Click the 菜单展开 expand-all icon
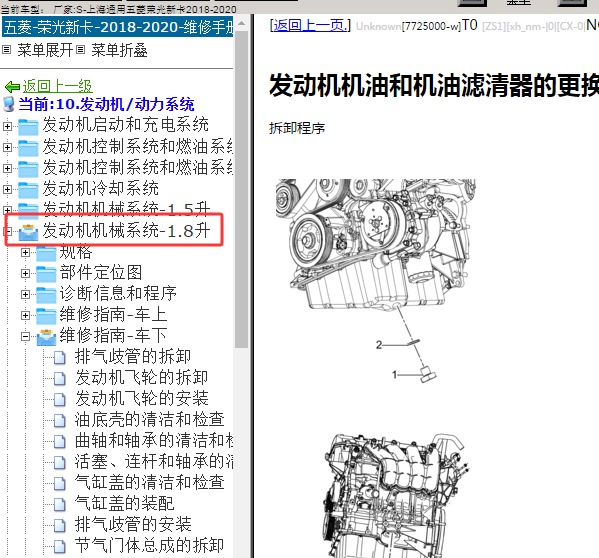Viewport: 599px width, 558px height. [6, 50]
